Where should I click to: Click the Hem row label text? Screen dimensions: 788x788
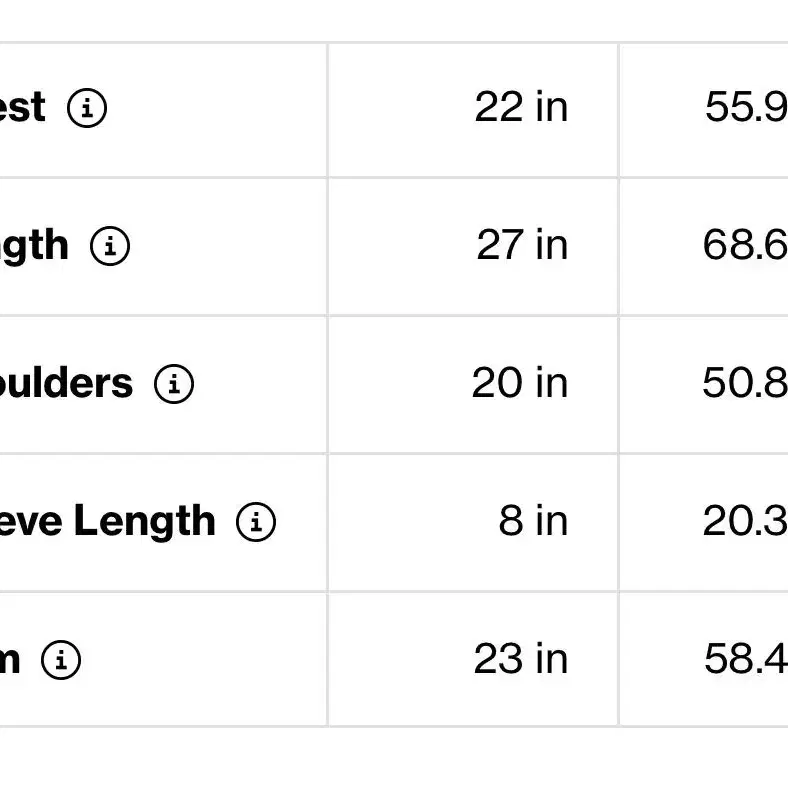click(x=10, y=660)
